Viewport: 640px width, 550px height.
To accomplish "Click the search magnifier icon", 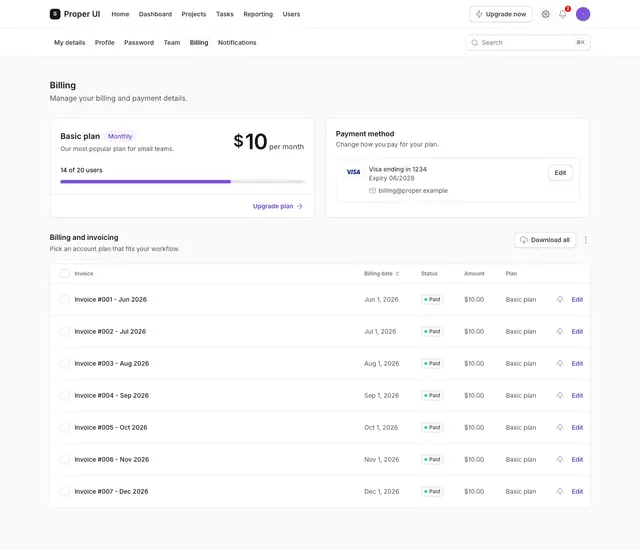I will (x=474, y=42).
